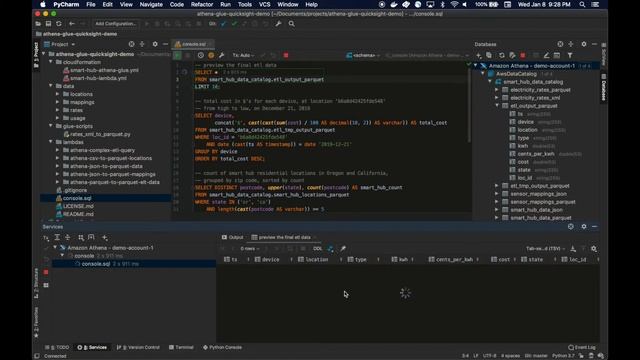
Task: Click the DDL button in results toolbar
Action: coord(318,249)
